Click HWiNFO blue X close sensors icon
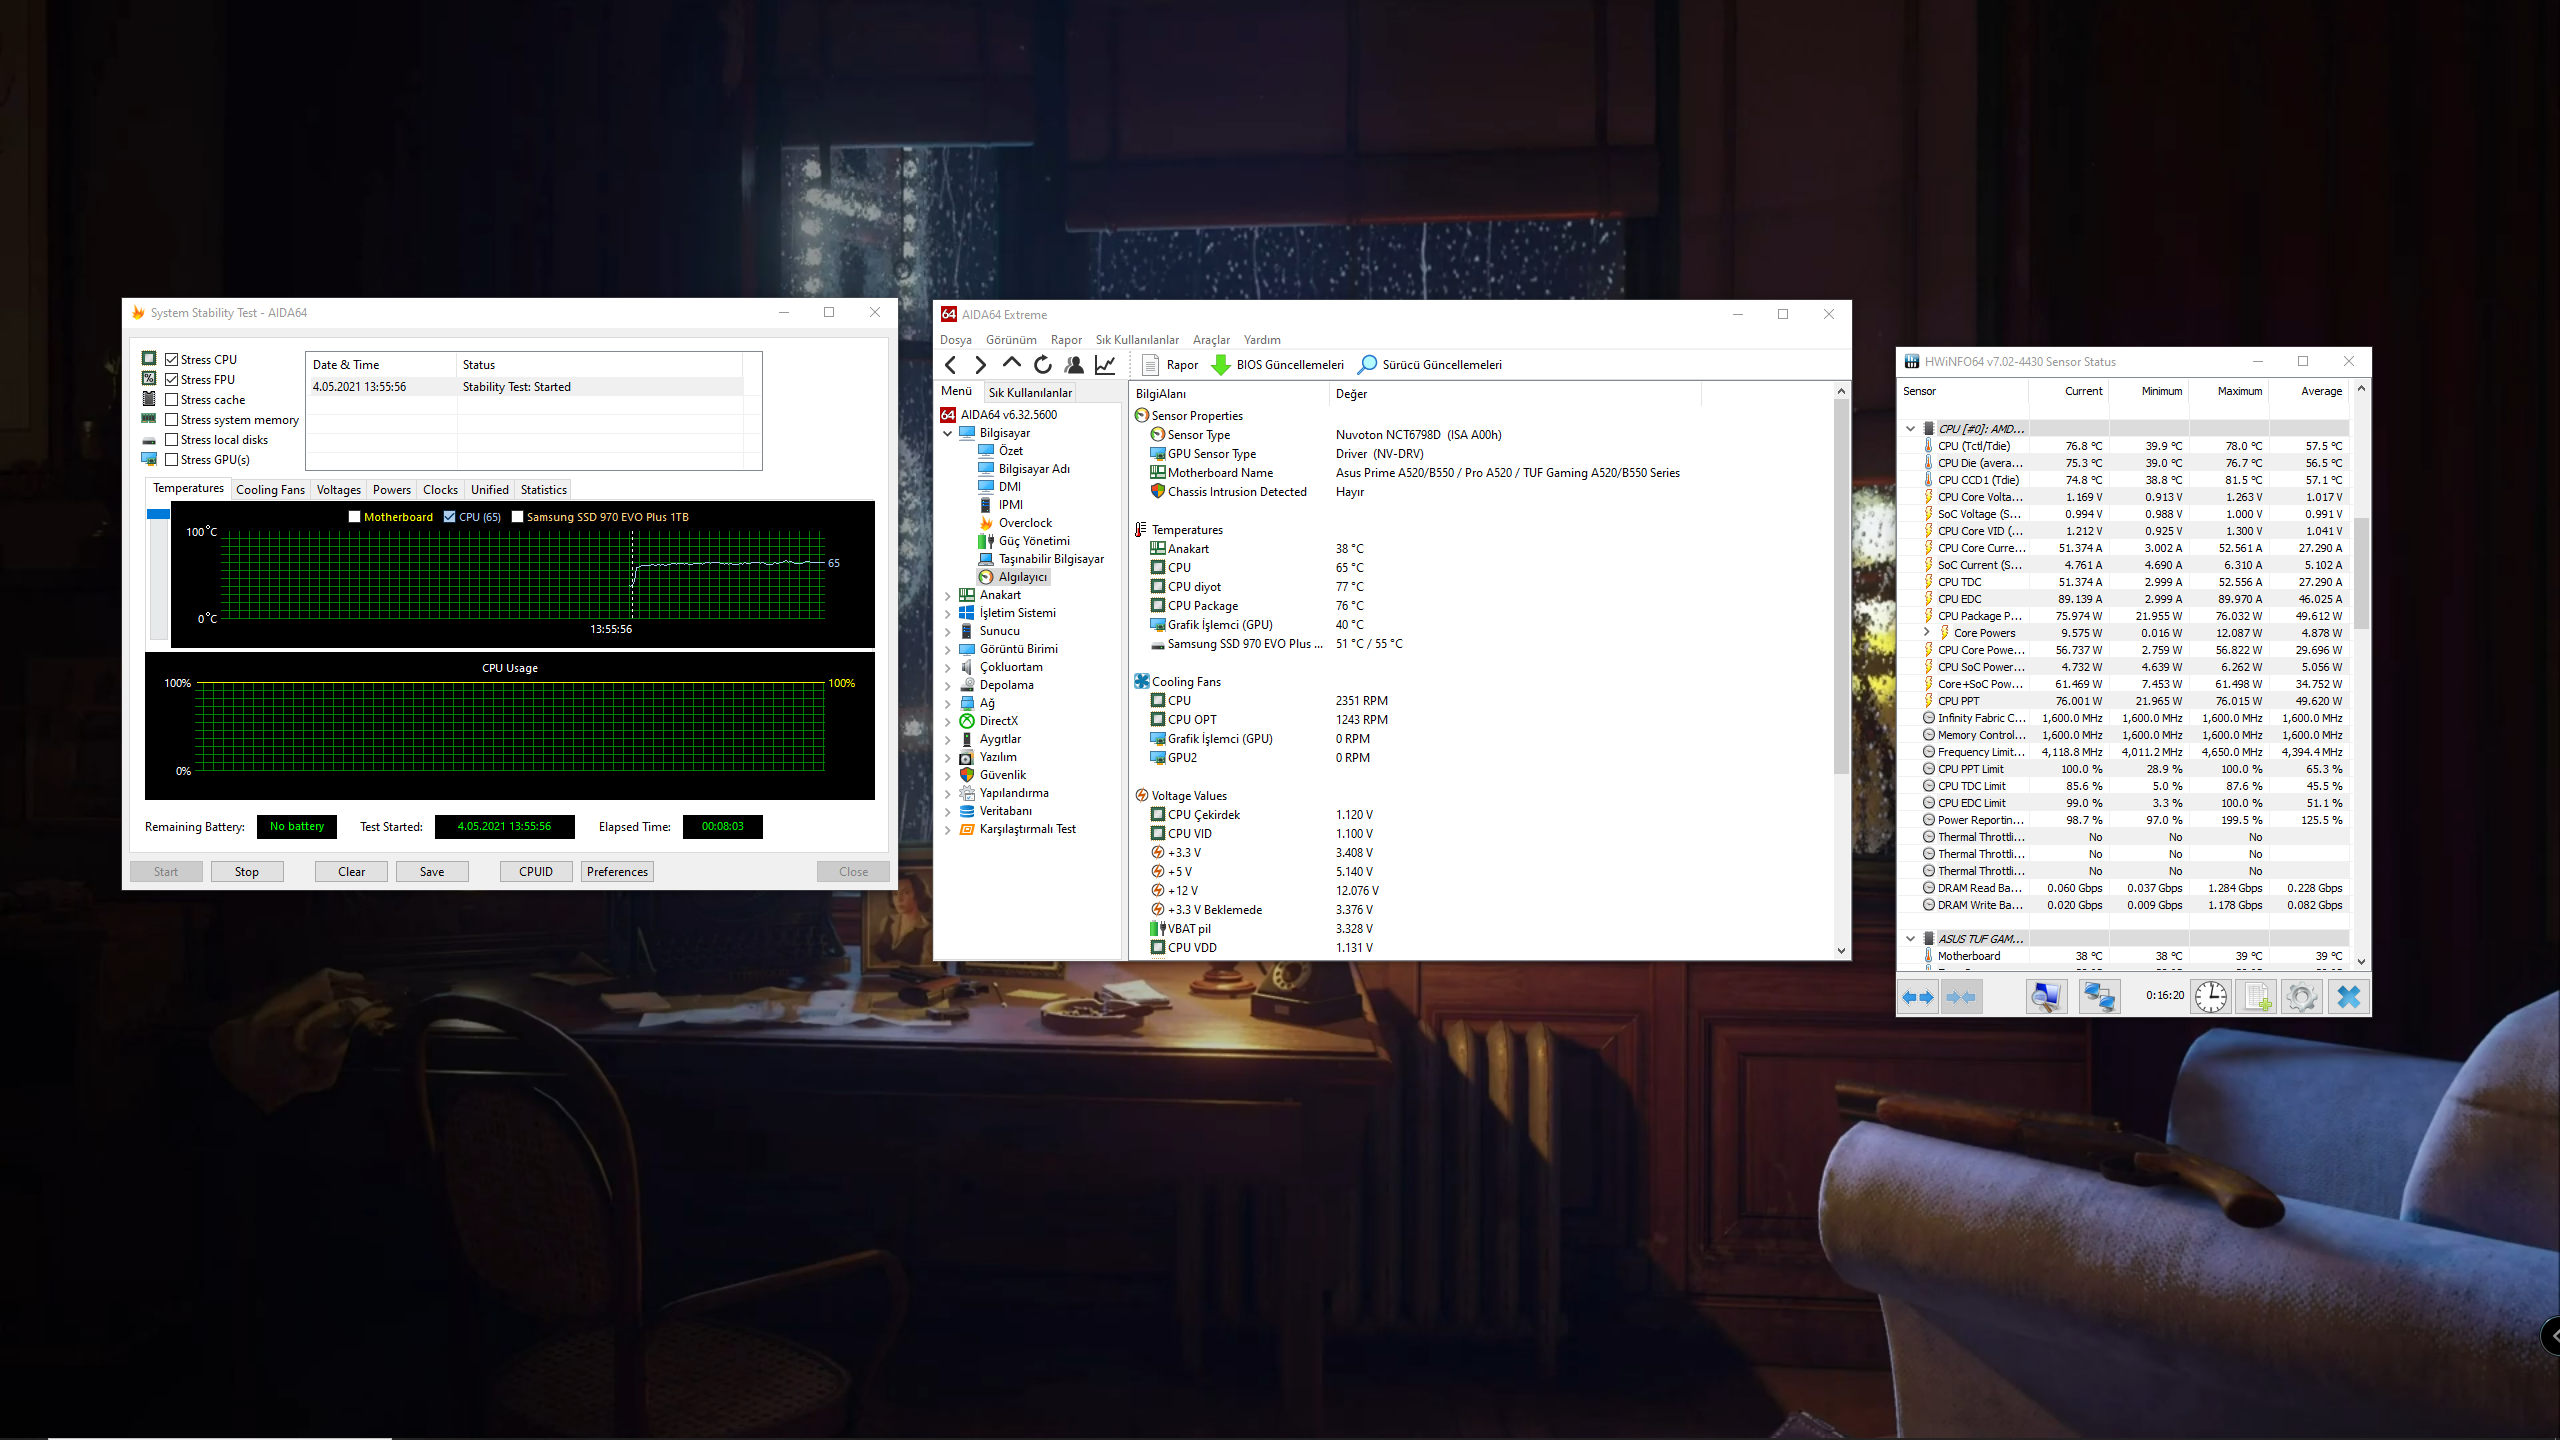This screenshot has width=2560, height=1440. pyautogui.click(x=2348, y=997)
